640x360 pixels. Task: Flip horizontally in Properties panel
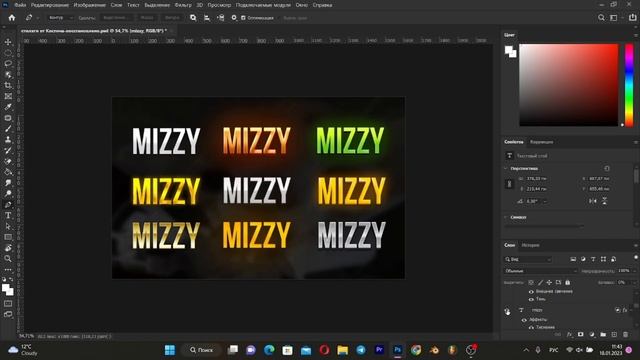tap(593, 201)
